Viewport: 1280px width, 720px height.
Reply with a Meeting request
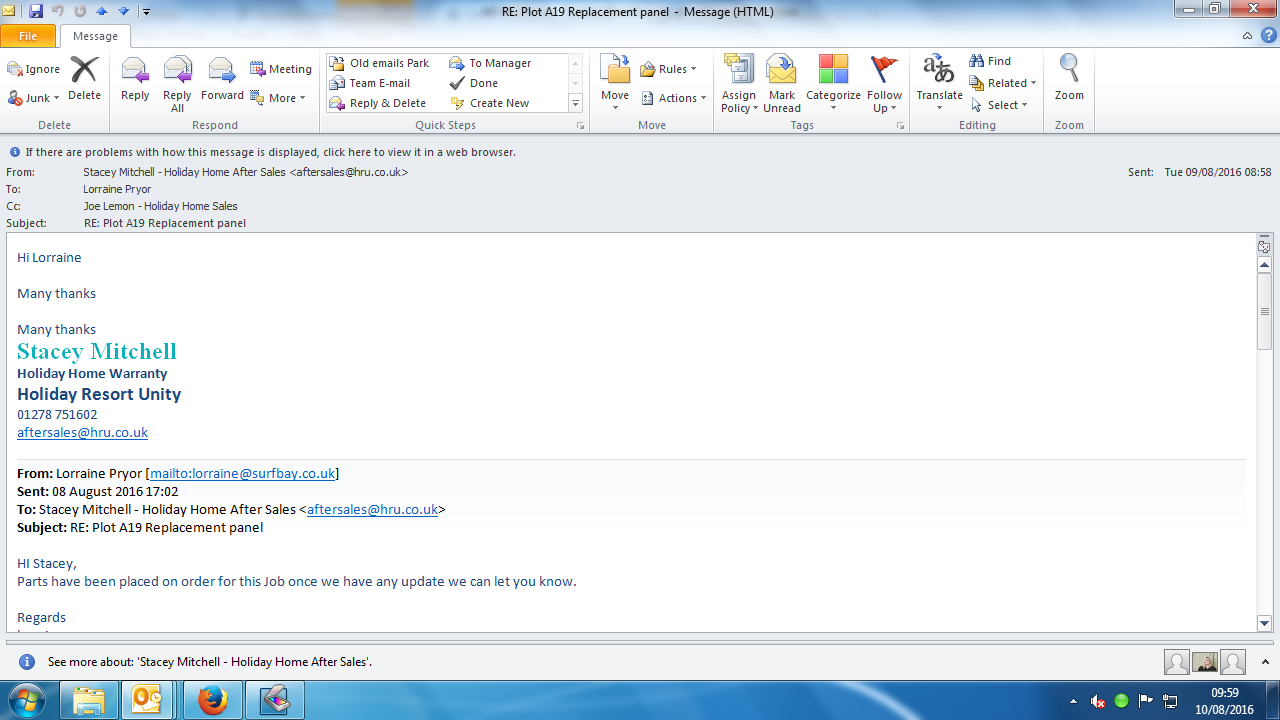coord(281,69)
